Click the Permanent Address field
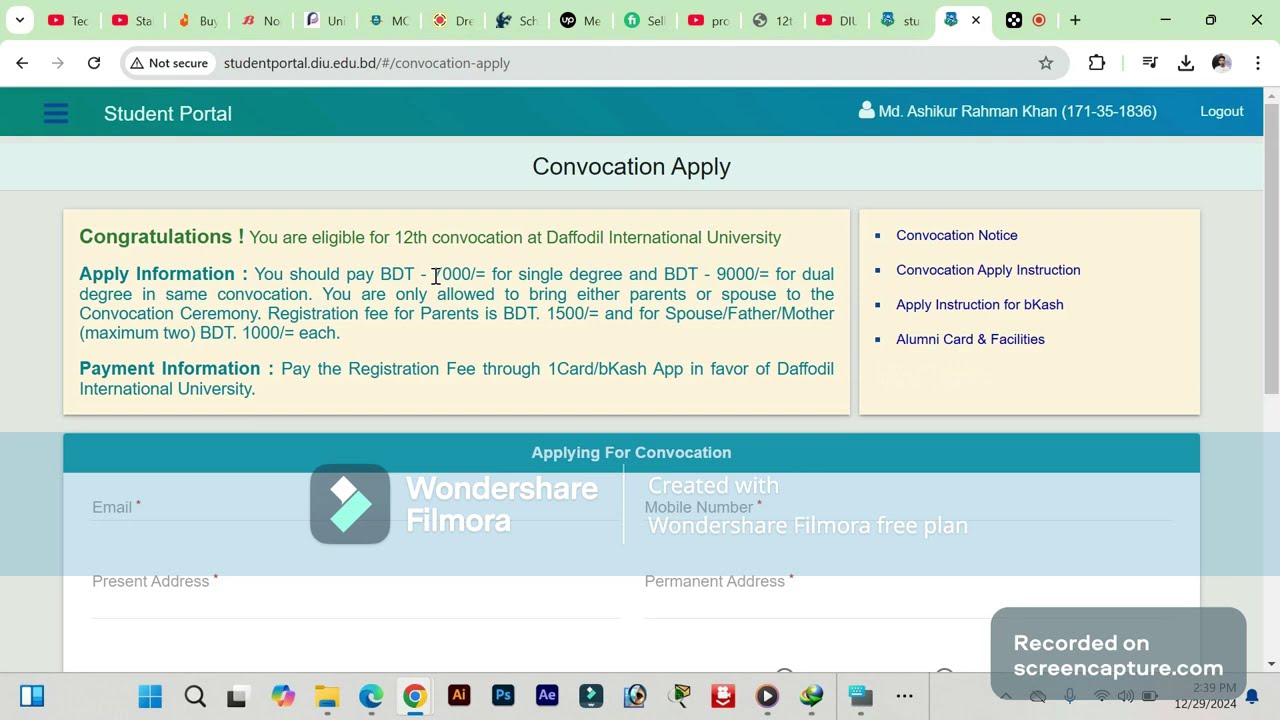This screenshot has width=1280, height=720. 908,595
